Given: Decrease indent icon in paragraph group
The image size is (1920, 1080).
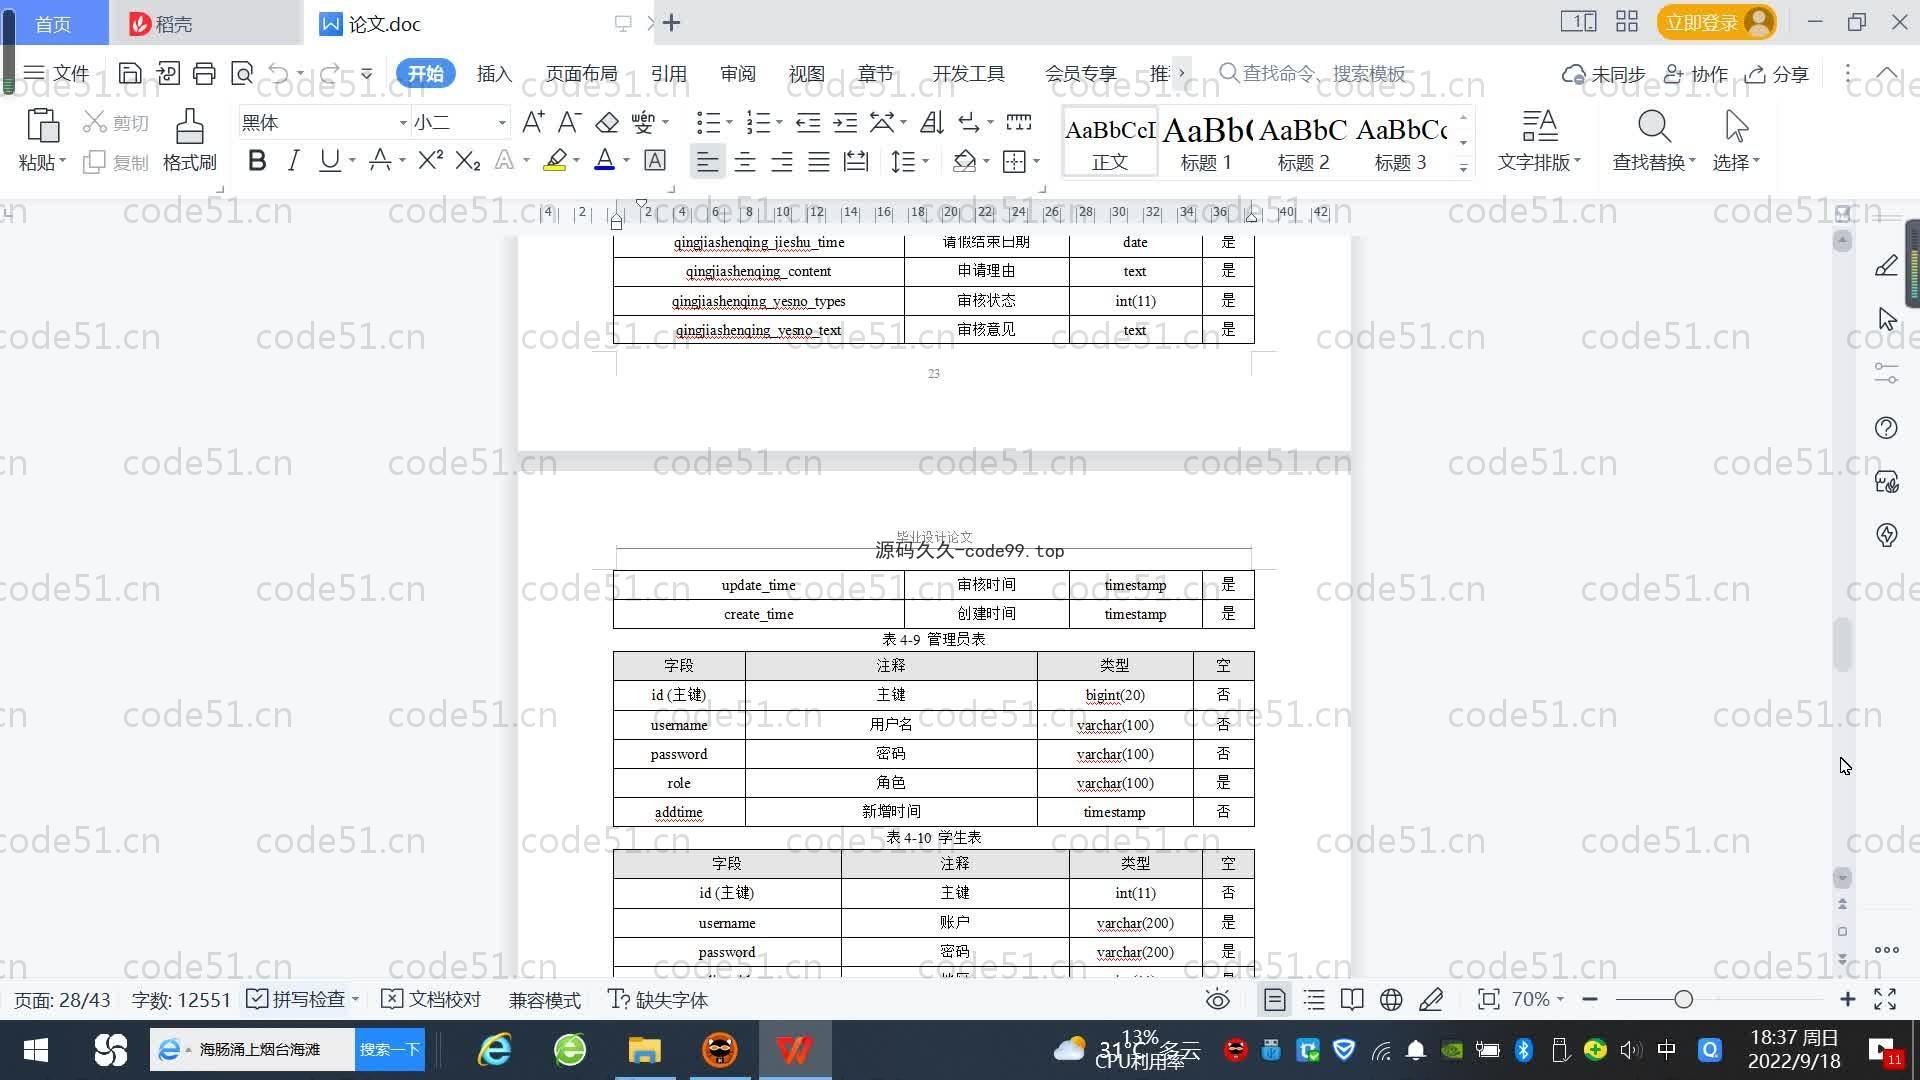Looking at the screenshot, I should tap(808, 122).
